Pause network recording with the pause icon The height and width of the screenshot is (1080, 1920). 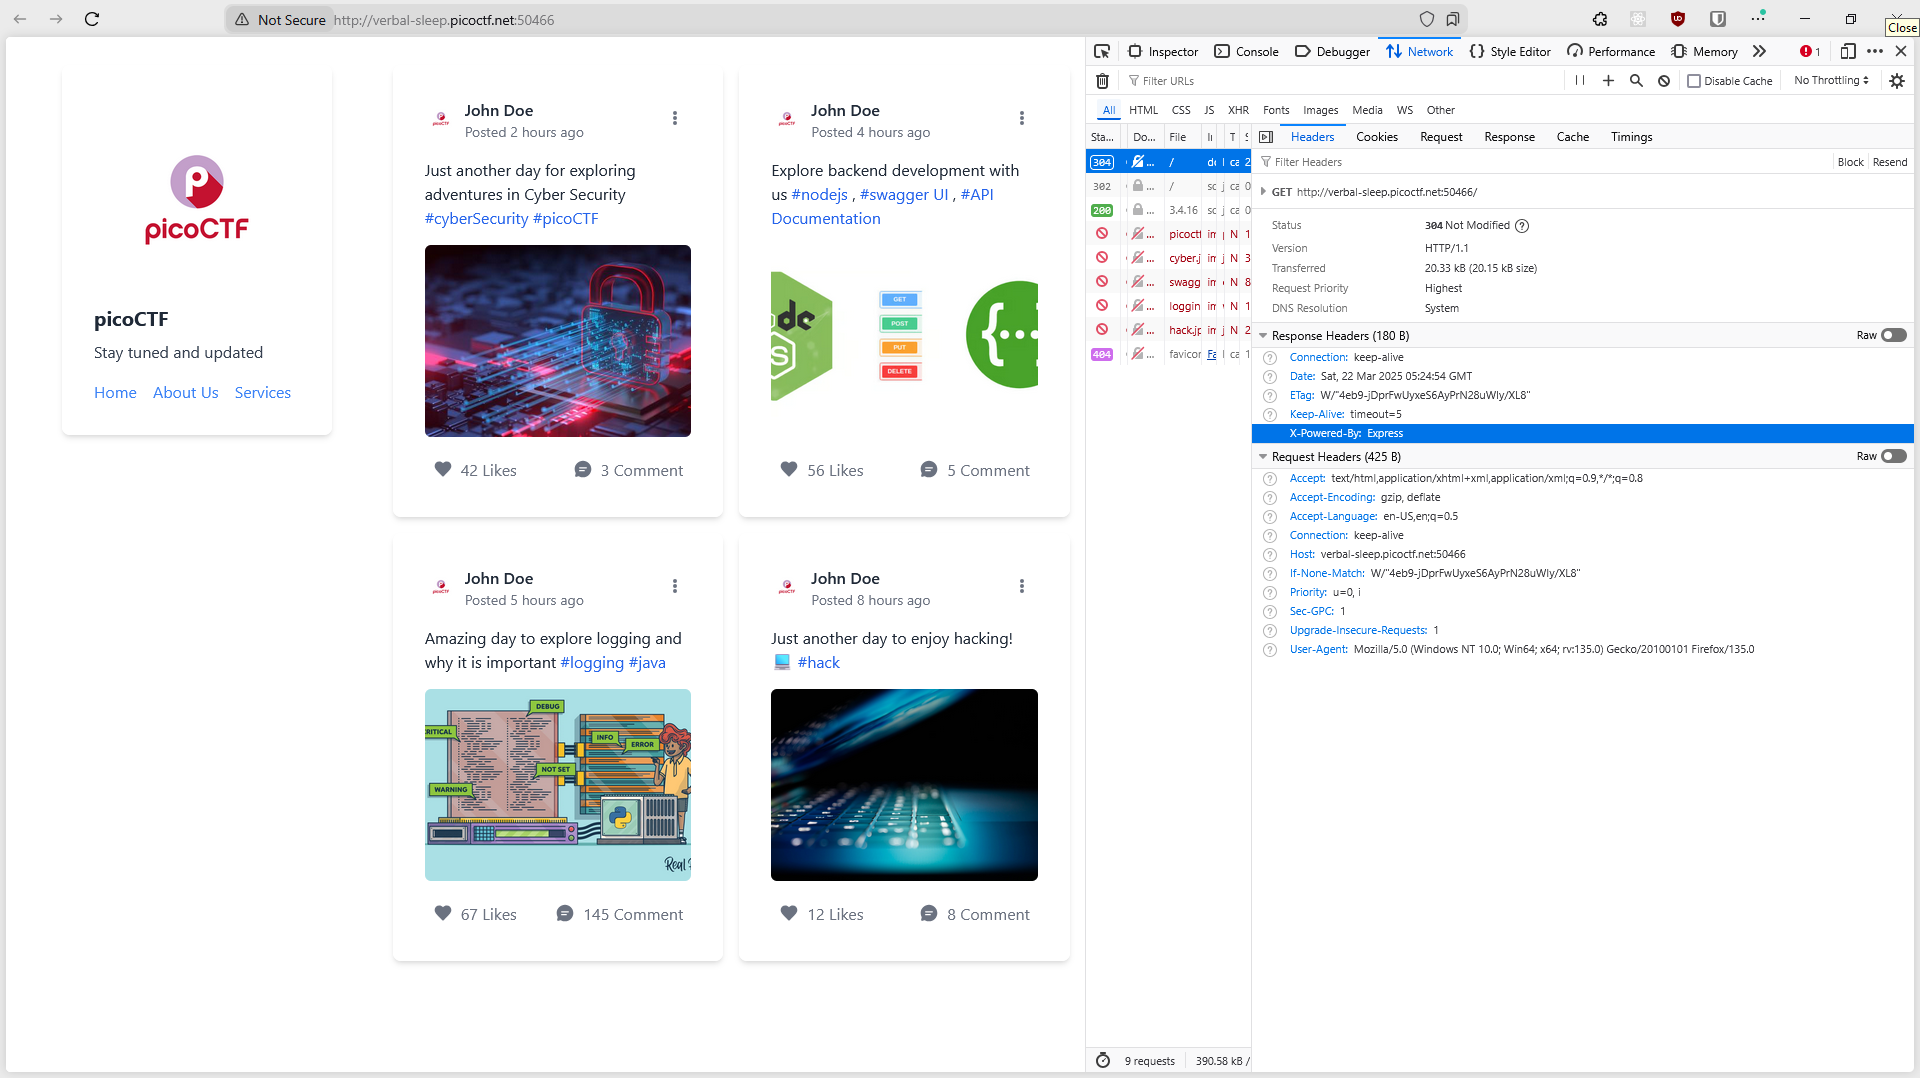1580,81
